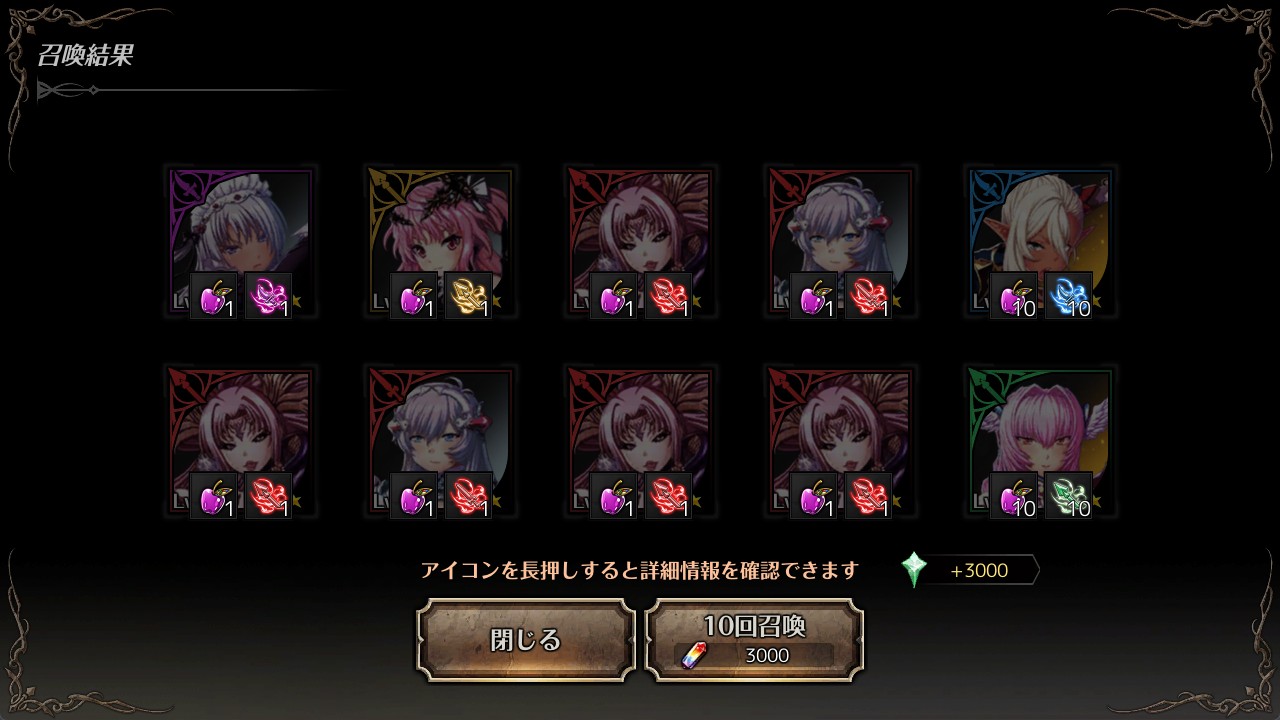
Task: Click the gold crystal icon on the gold card
Action: [x=468, y=296]
